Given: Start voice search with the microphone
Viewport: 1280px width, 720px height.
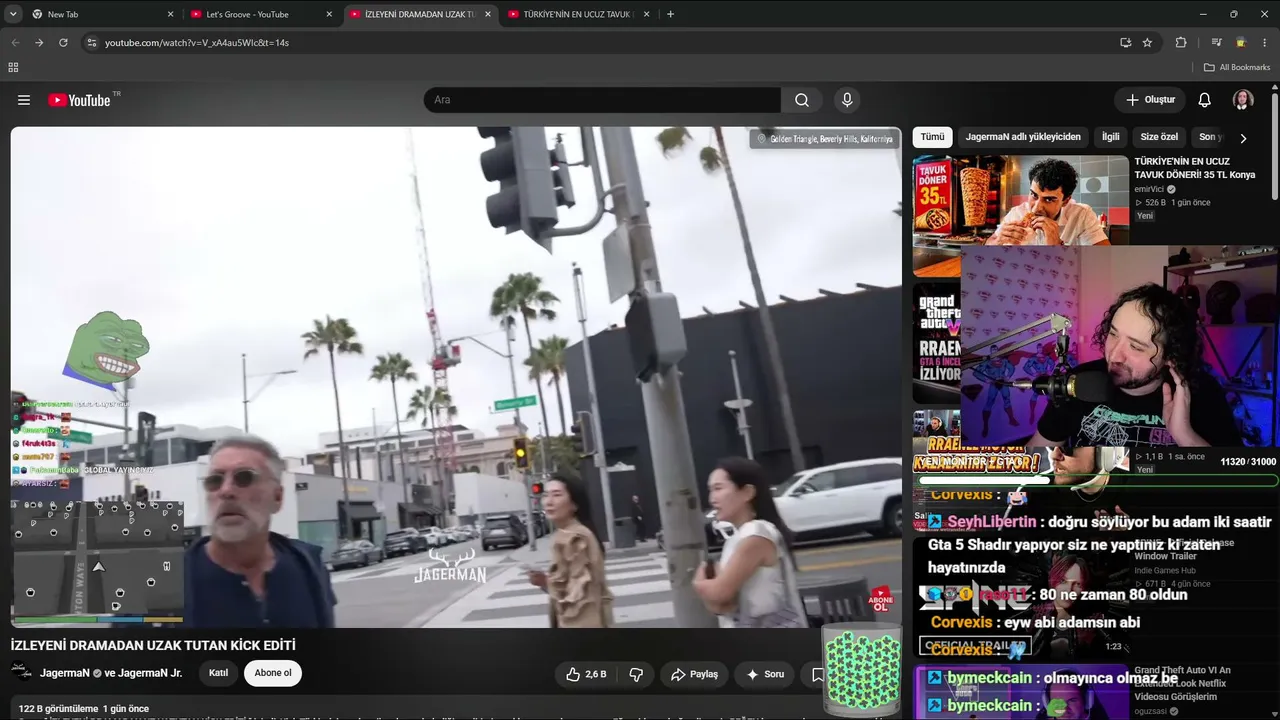Looking at the screenshot, I should tap(847, 100).
